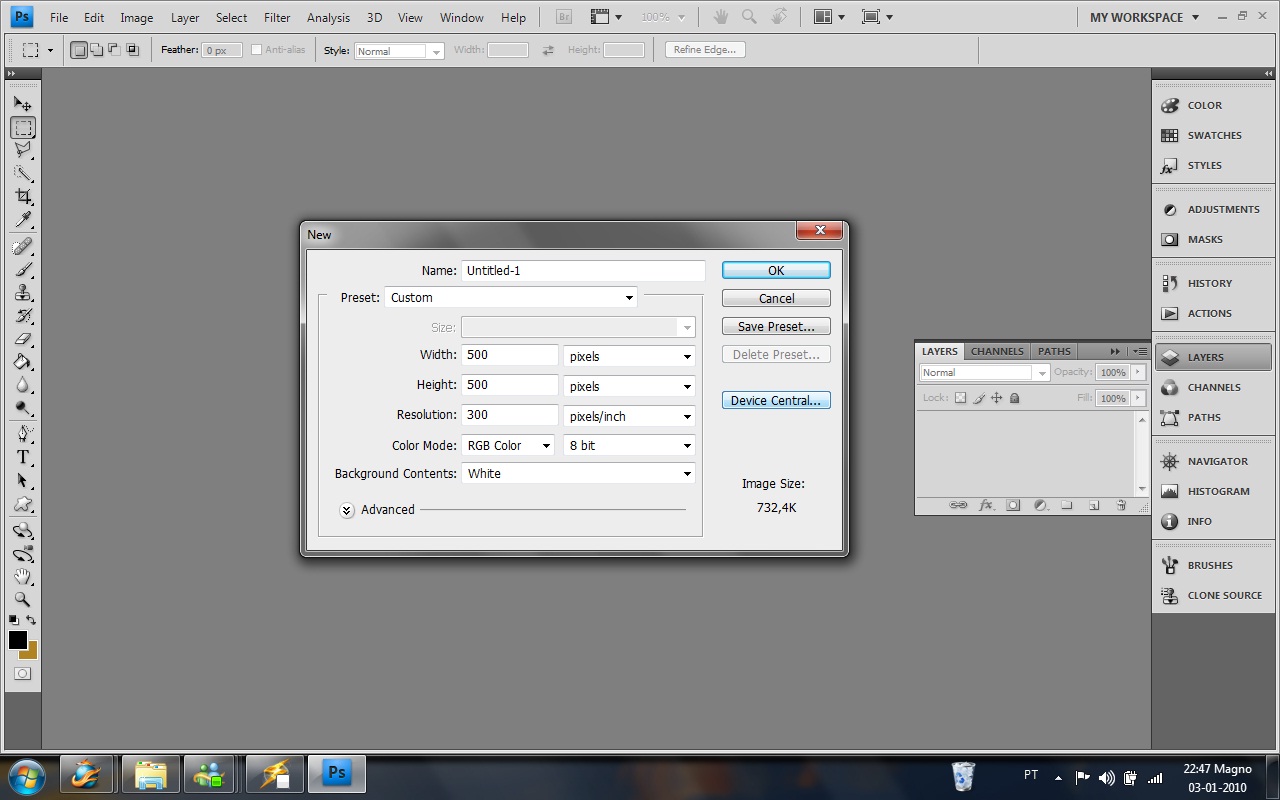The image size is (1280, 800).
Task: Toggle Lock all in Layers panel
Action: tap(1015, 398)
